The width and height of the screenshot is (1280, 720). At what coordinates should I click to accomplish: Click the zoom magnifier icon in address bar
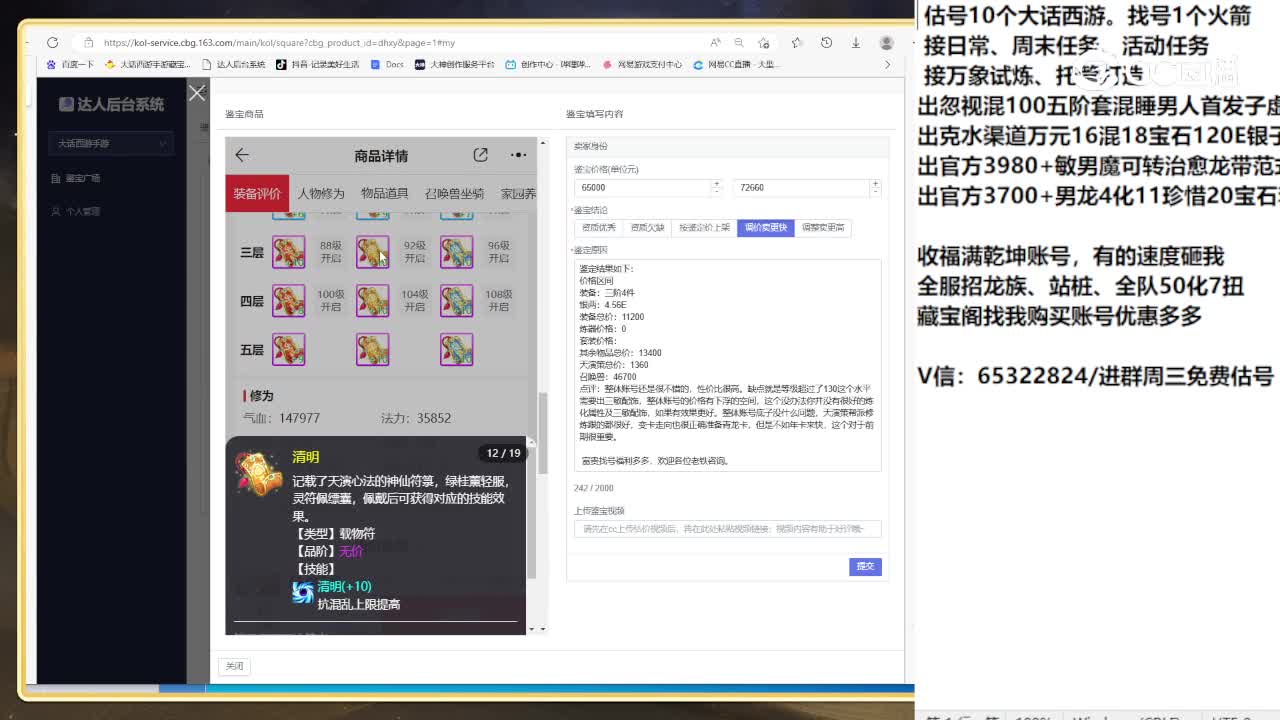point(739,43)
